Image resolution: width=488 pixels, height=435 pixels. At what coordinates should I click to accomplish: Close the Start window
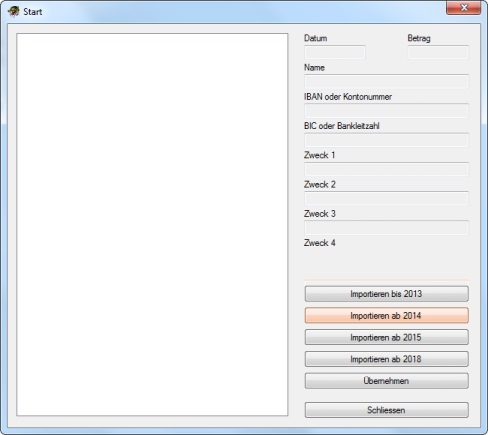point(464,8)
